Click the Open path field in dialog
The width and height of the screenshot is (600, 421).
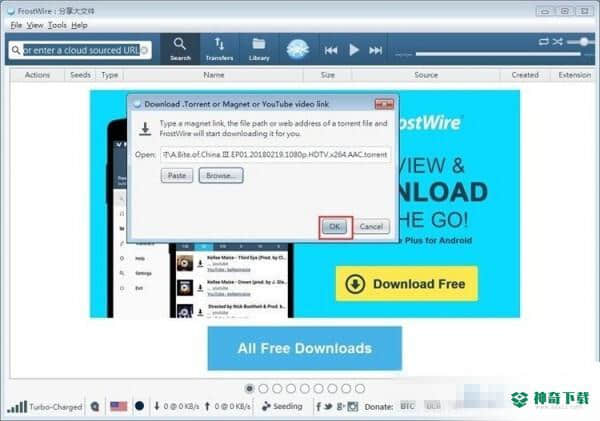click(276, 155)
